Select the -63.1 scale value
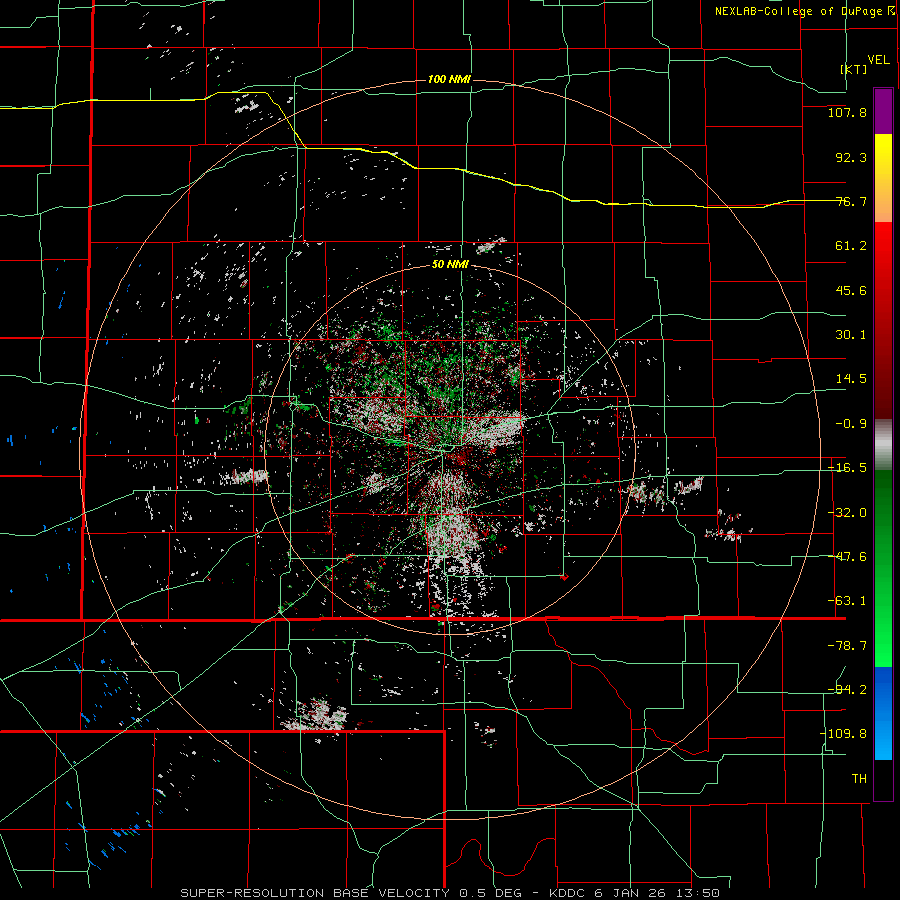The image size is (900, 900). (x=847, y=600)
